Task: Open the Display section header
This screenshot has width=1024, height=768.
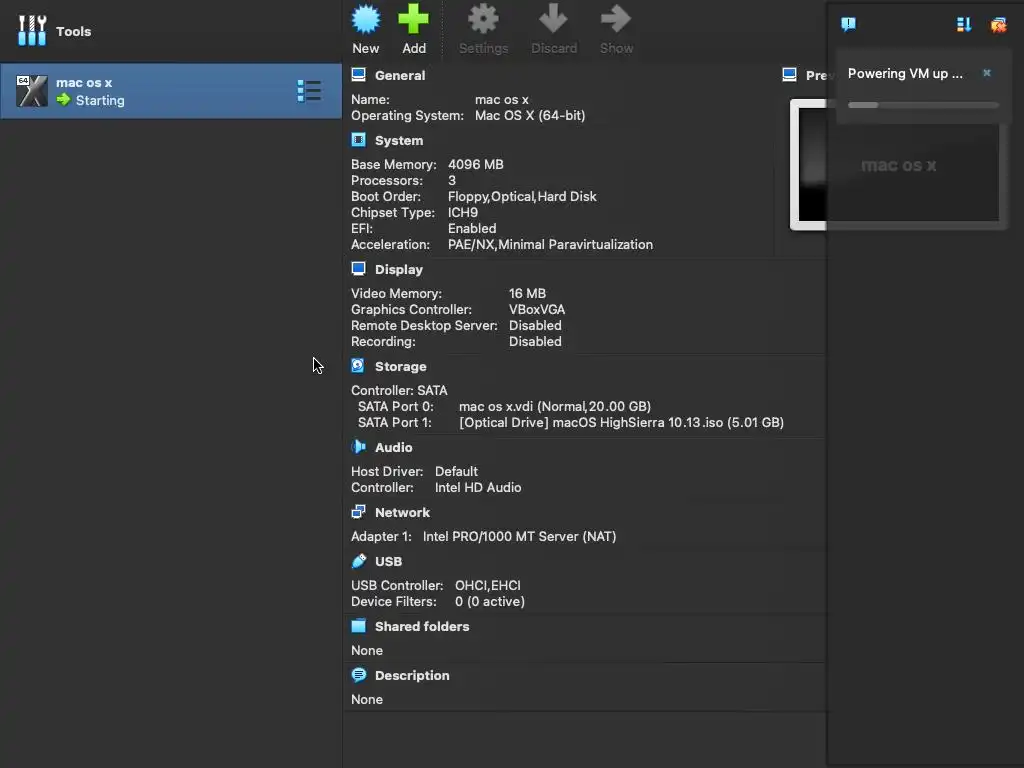Action: click(399, 269)
